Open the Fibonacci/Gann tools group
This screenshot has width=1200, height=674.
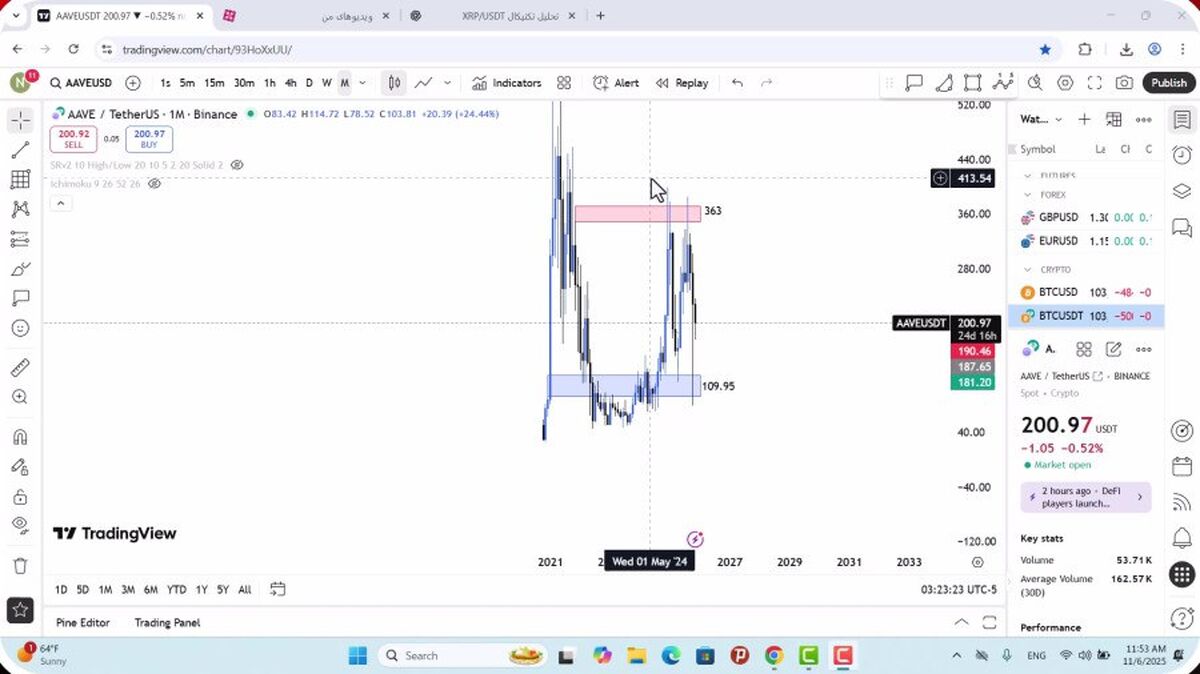20,180
